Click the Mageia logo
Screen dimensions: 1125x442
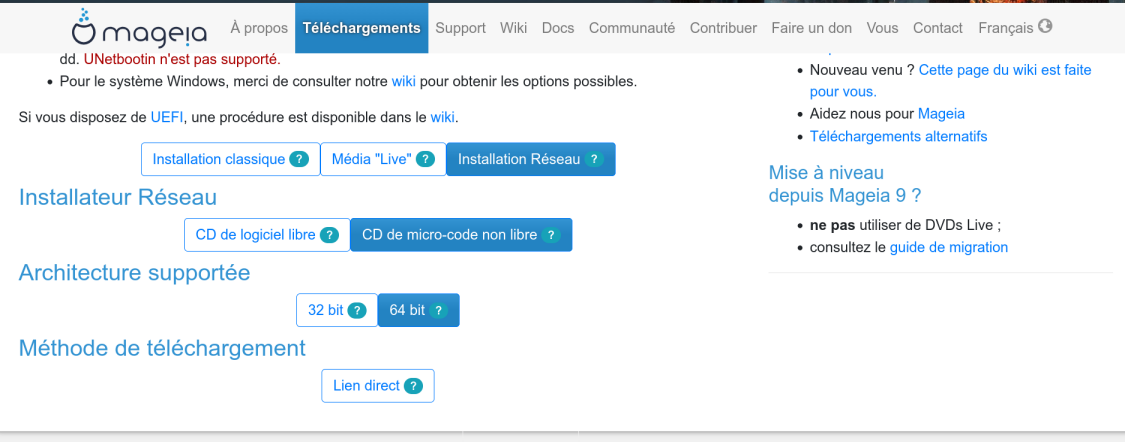click(139, 27)
